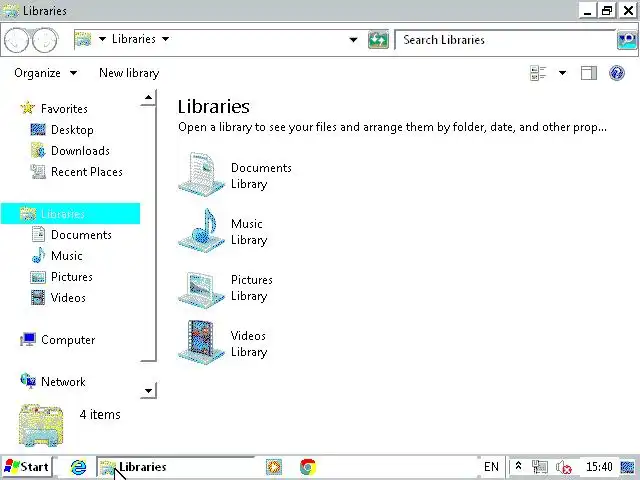Open Downloads in Favorites
This screenshot has width=640, height=480.
[70, 151]
